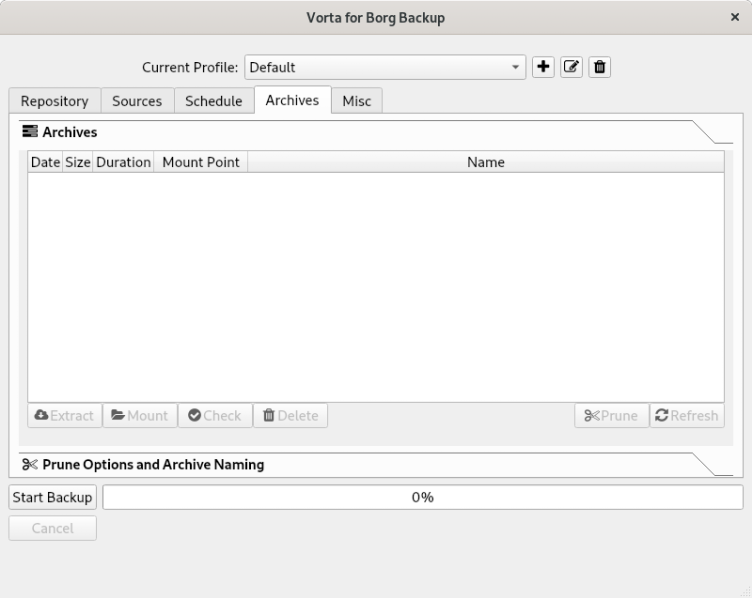Image resolution: width=752 pixels, height=598 pixels.
Task: Click the Start Backup button
Action: click(x=53, y=497)
